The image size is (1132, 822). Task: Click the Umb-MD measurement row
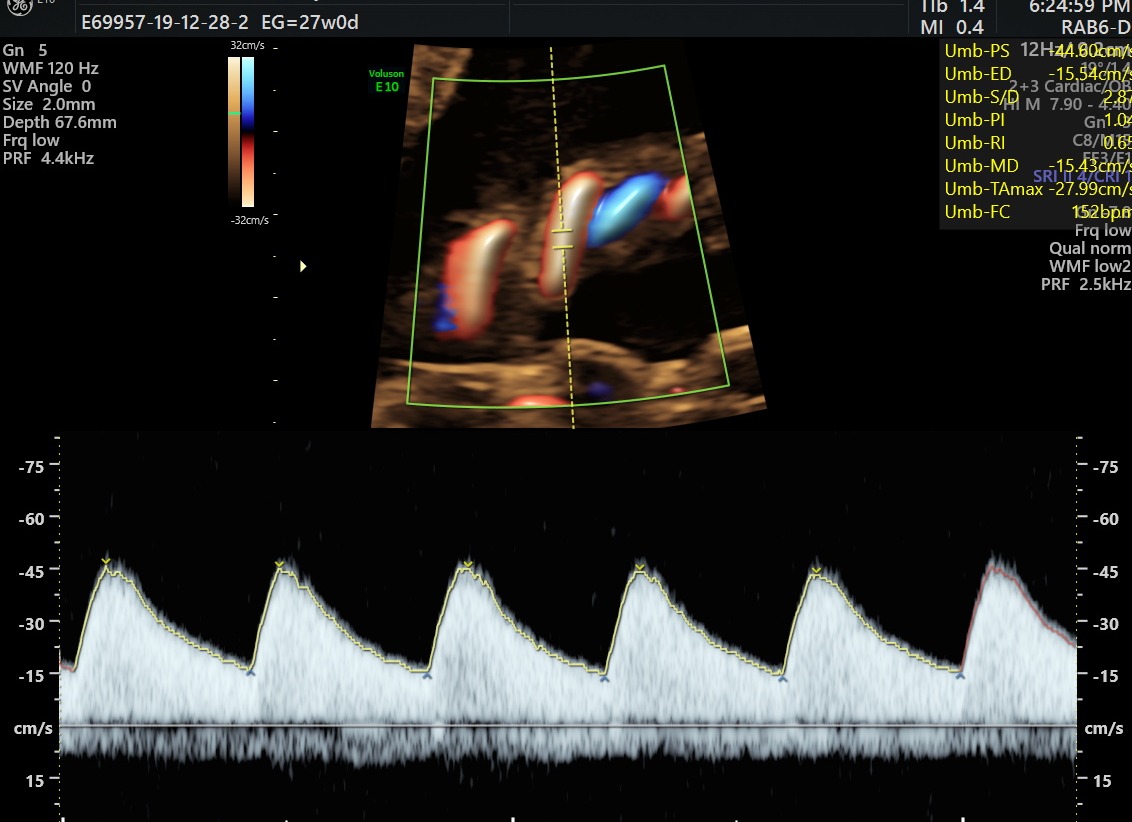pyautogui.click(x=1037, y=167)
